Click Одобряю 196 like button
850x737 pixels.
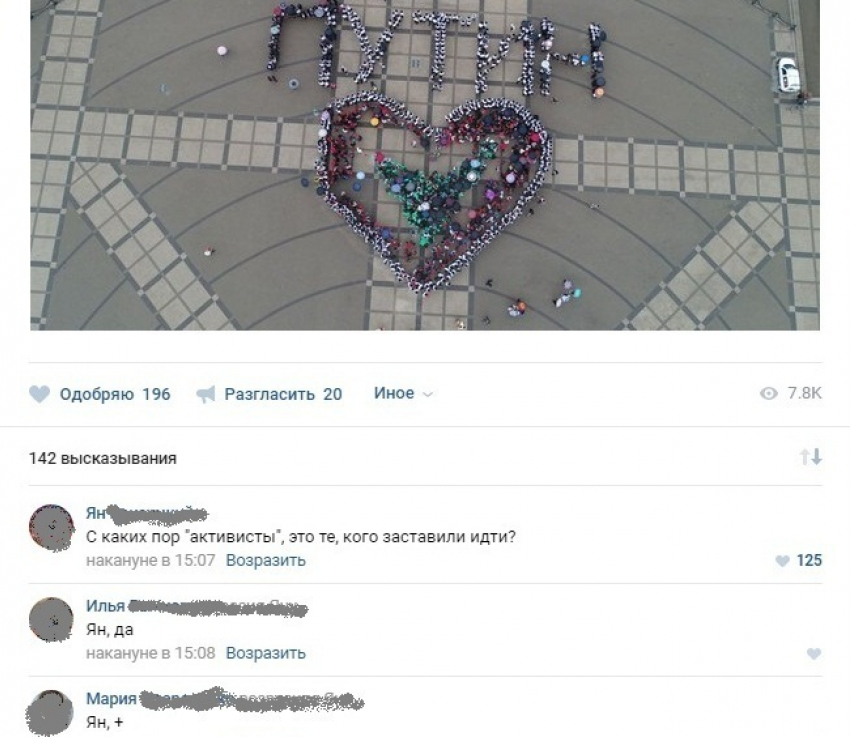[x=100, y=394]
